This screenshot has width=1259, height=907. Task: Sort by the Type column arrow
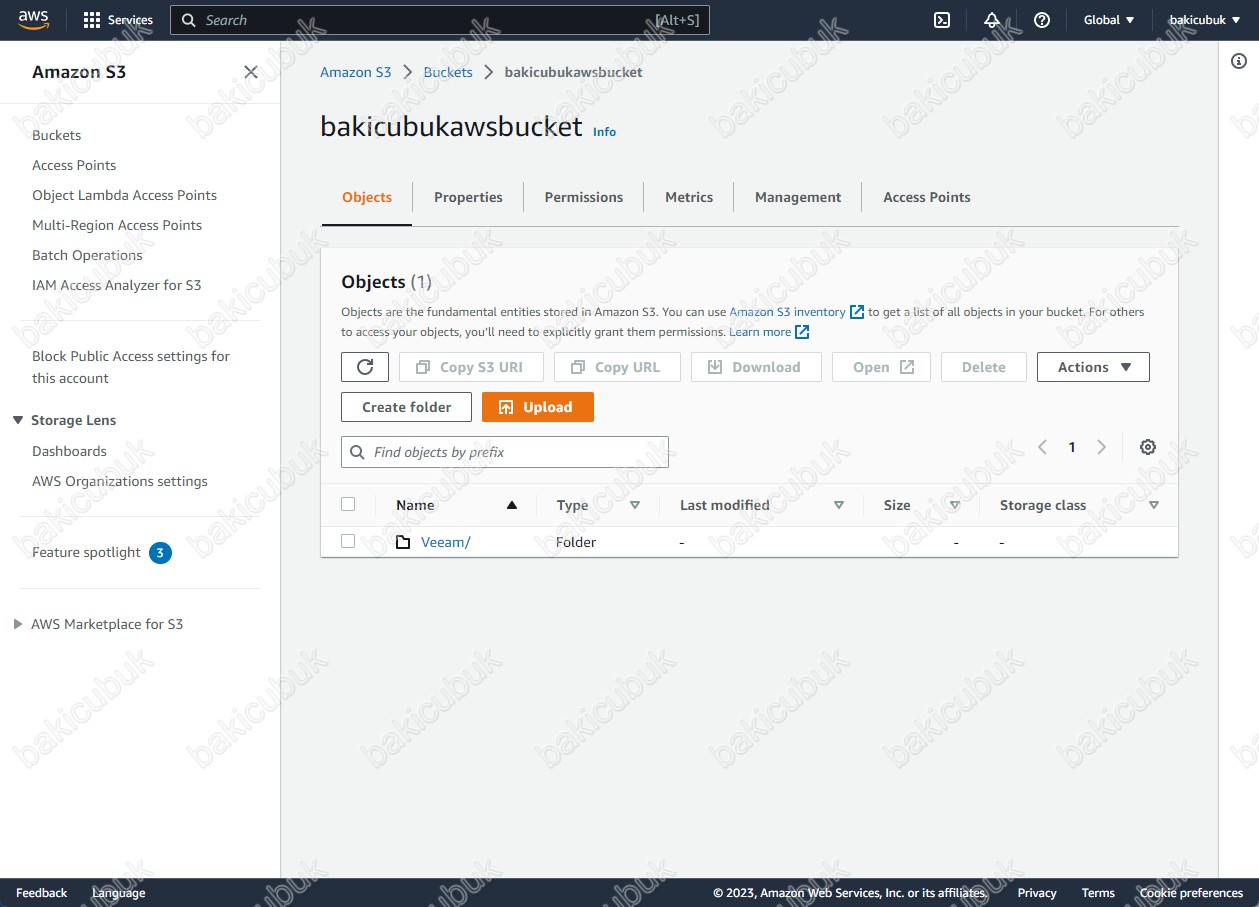click(x=635, y=505)
